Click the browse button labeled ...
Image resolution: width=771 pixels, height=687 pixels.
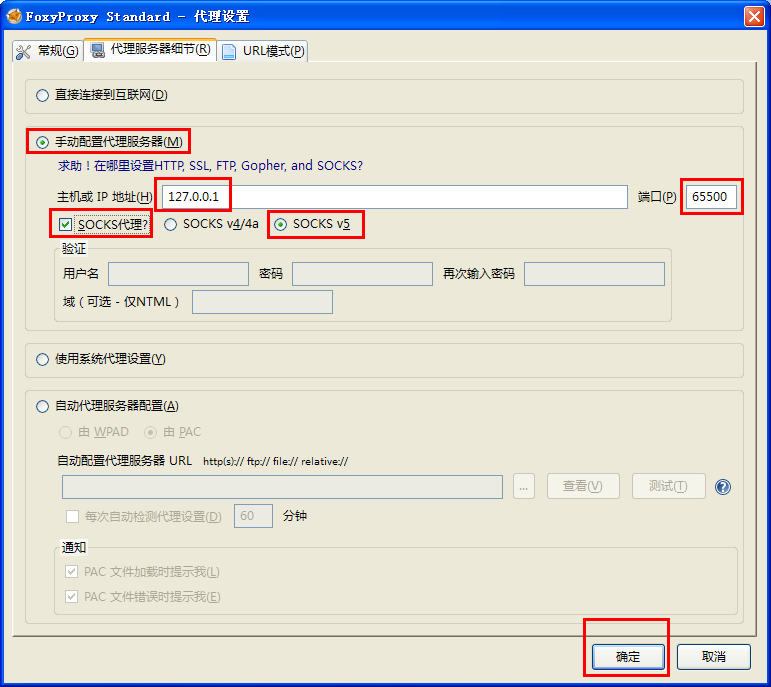pyautogui.click(x=524, y=486)
